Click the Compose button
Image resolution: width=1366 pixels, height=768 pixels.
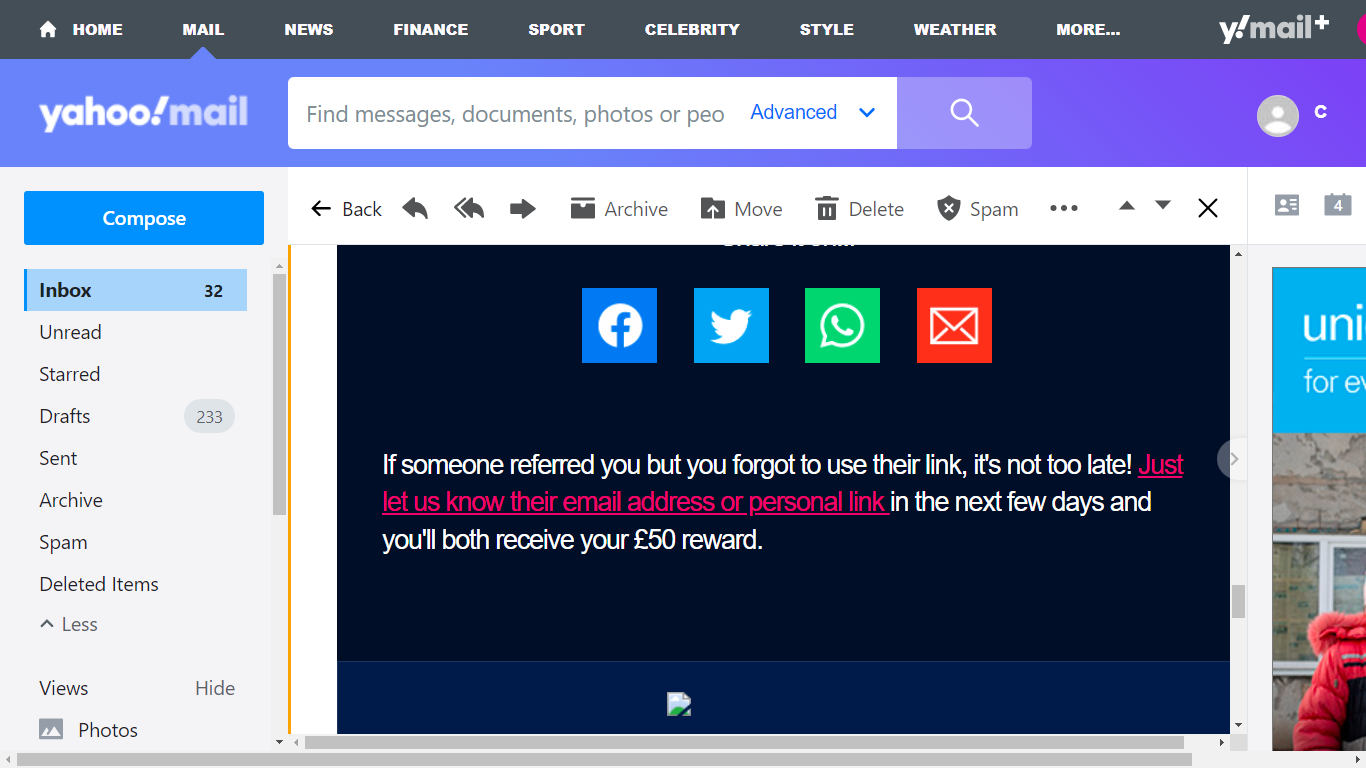144,218
